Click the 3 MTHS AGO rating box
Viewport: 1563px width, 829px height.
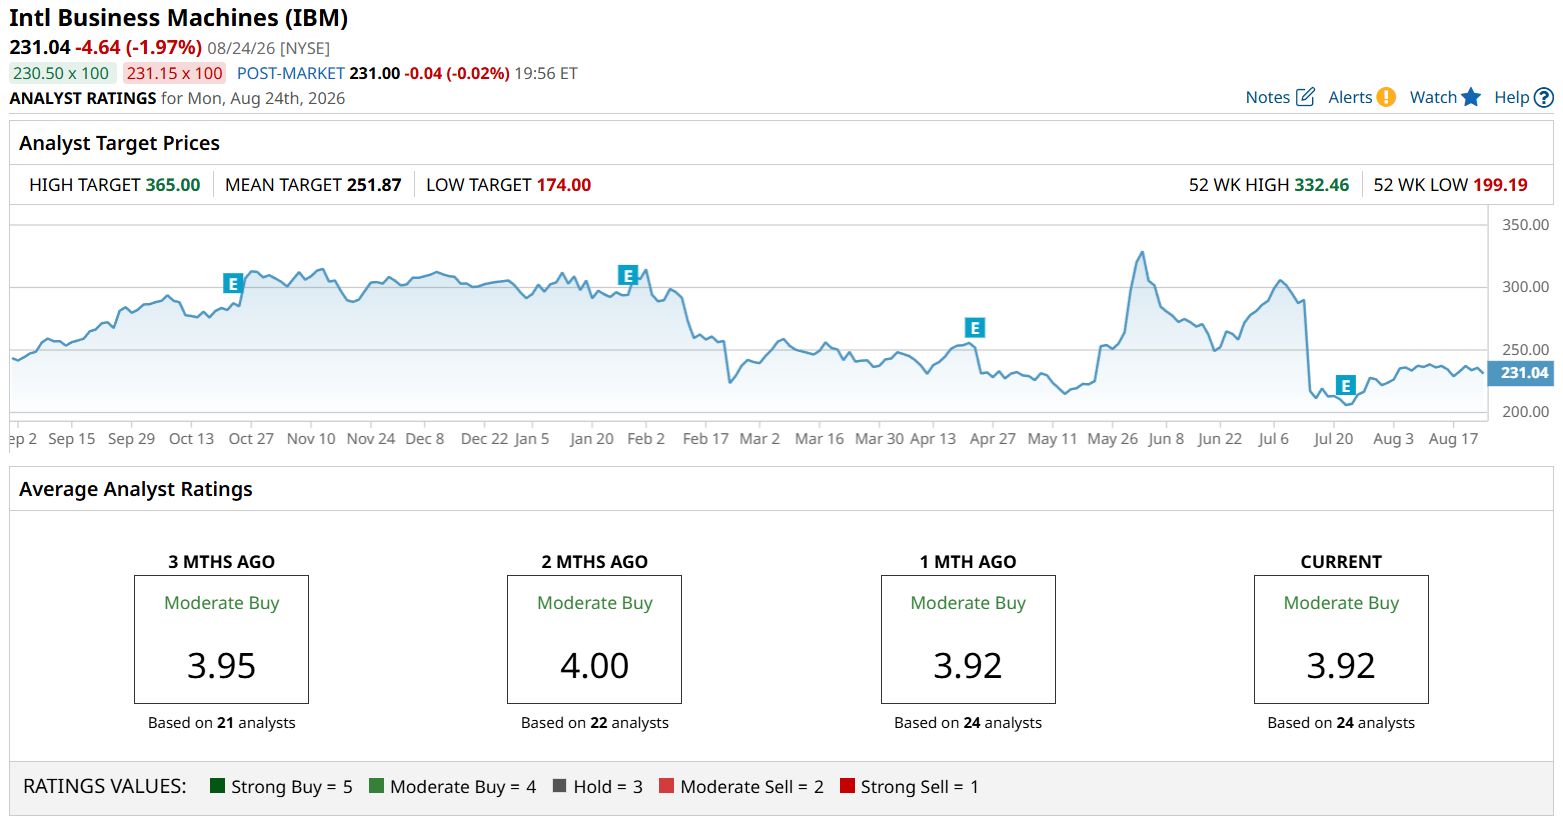(x=221, y=639)
